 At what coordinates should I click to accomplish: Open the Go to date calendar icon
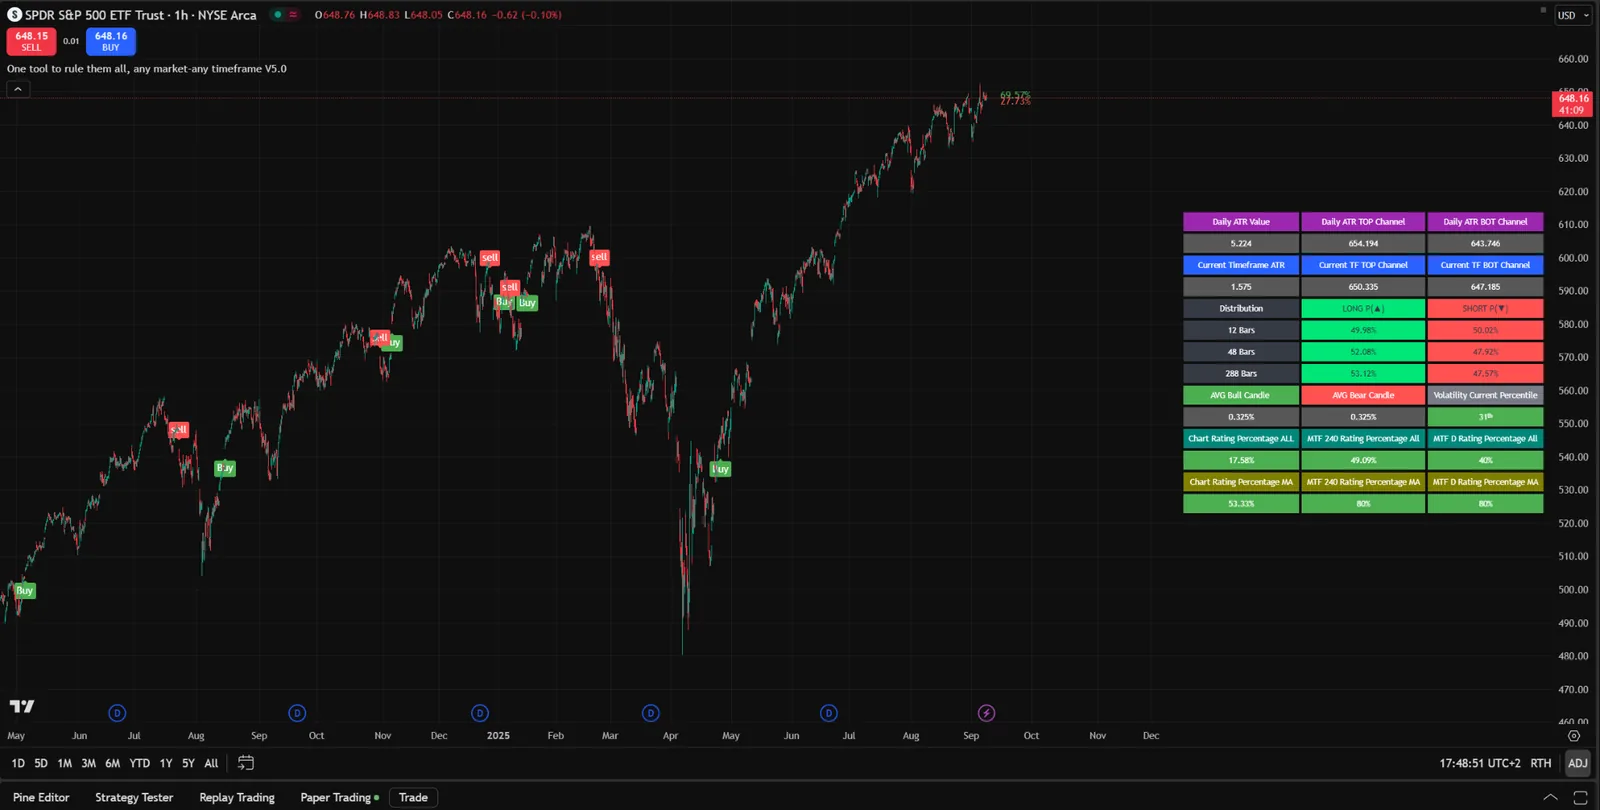(x=246, y=763)
